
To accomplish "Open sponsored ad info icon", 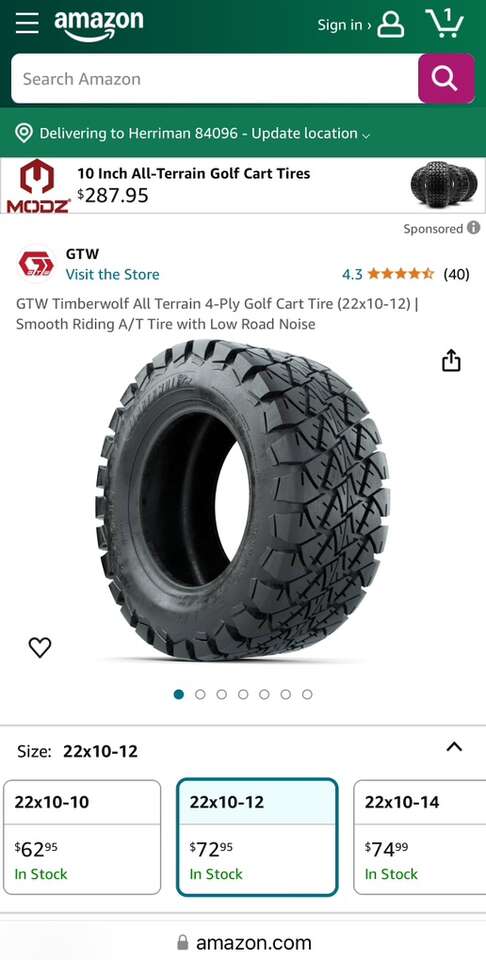I will (473, 228).
